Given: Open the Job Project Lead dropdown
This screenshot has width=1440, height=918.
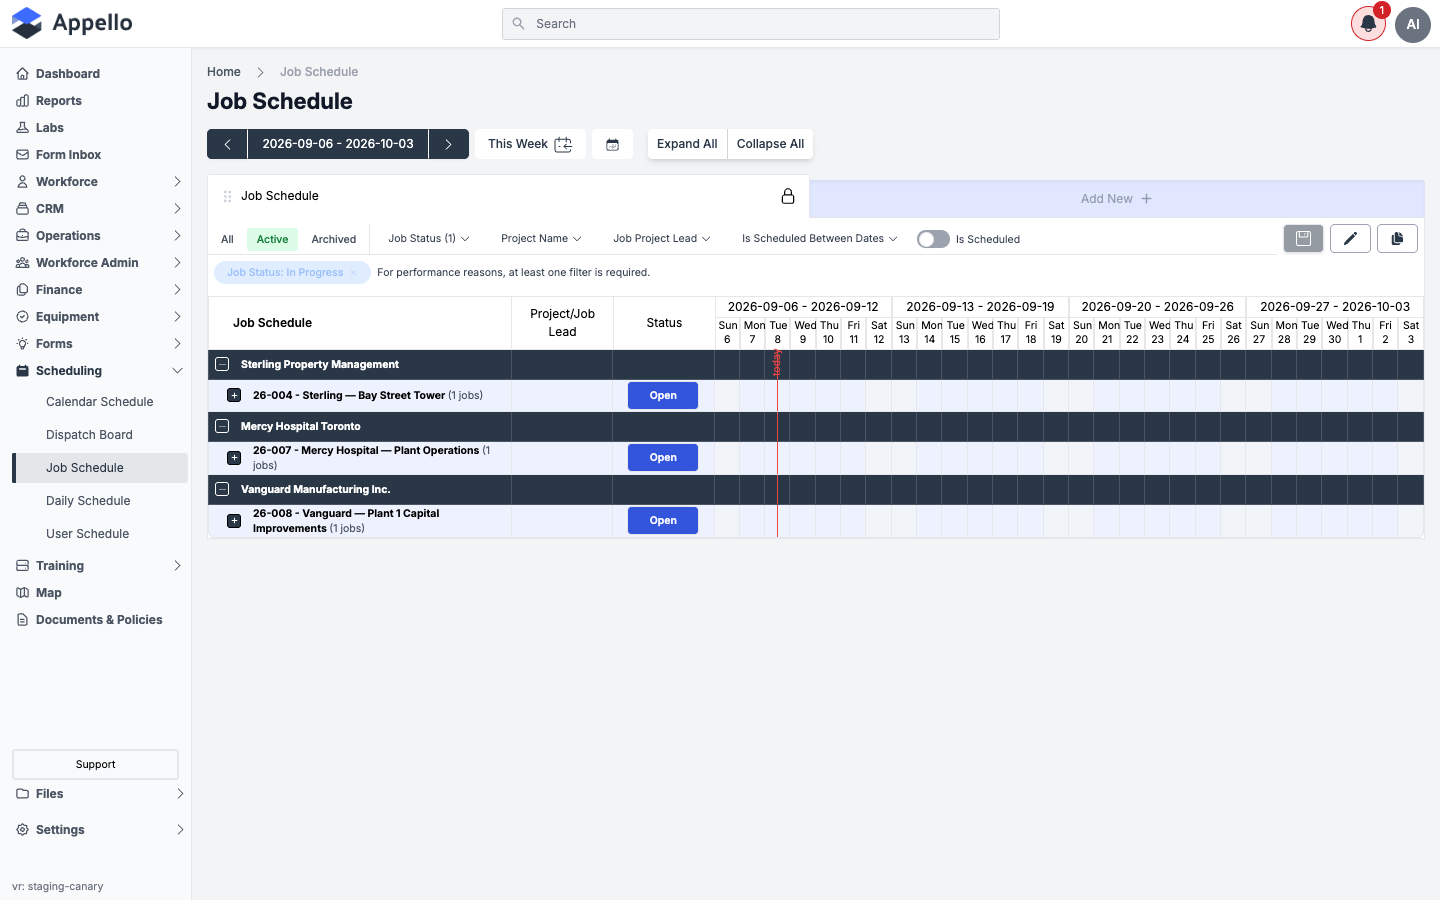Looking at the screenshot, I should point(662,239).
